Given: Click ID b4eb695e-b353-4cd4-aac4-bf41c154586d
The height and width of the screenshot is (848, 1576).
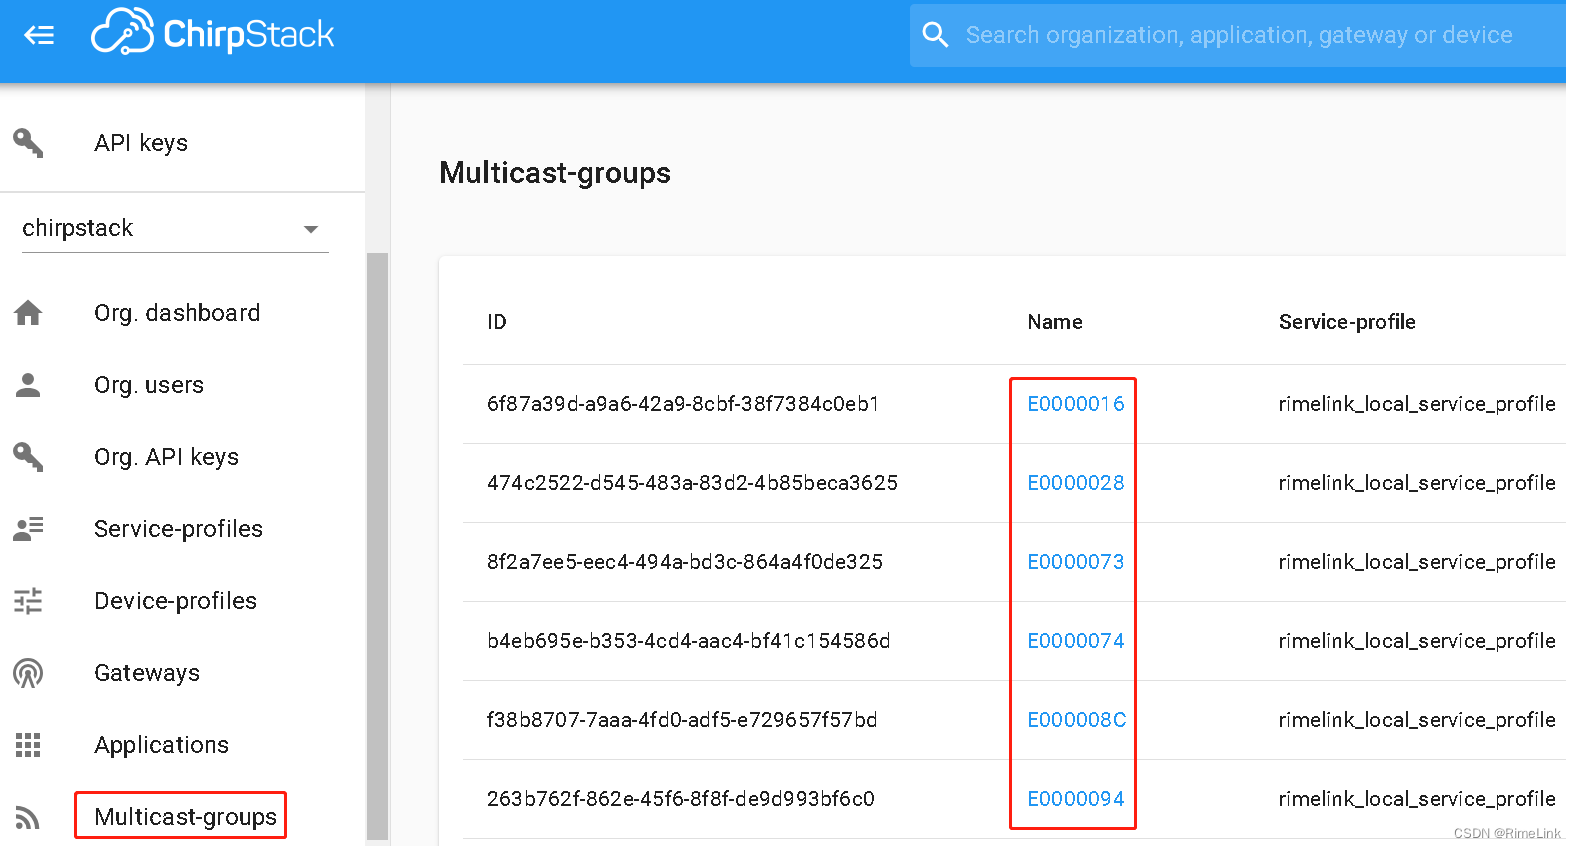Looking at the screenshot, I should coord(688,641).
